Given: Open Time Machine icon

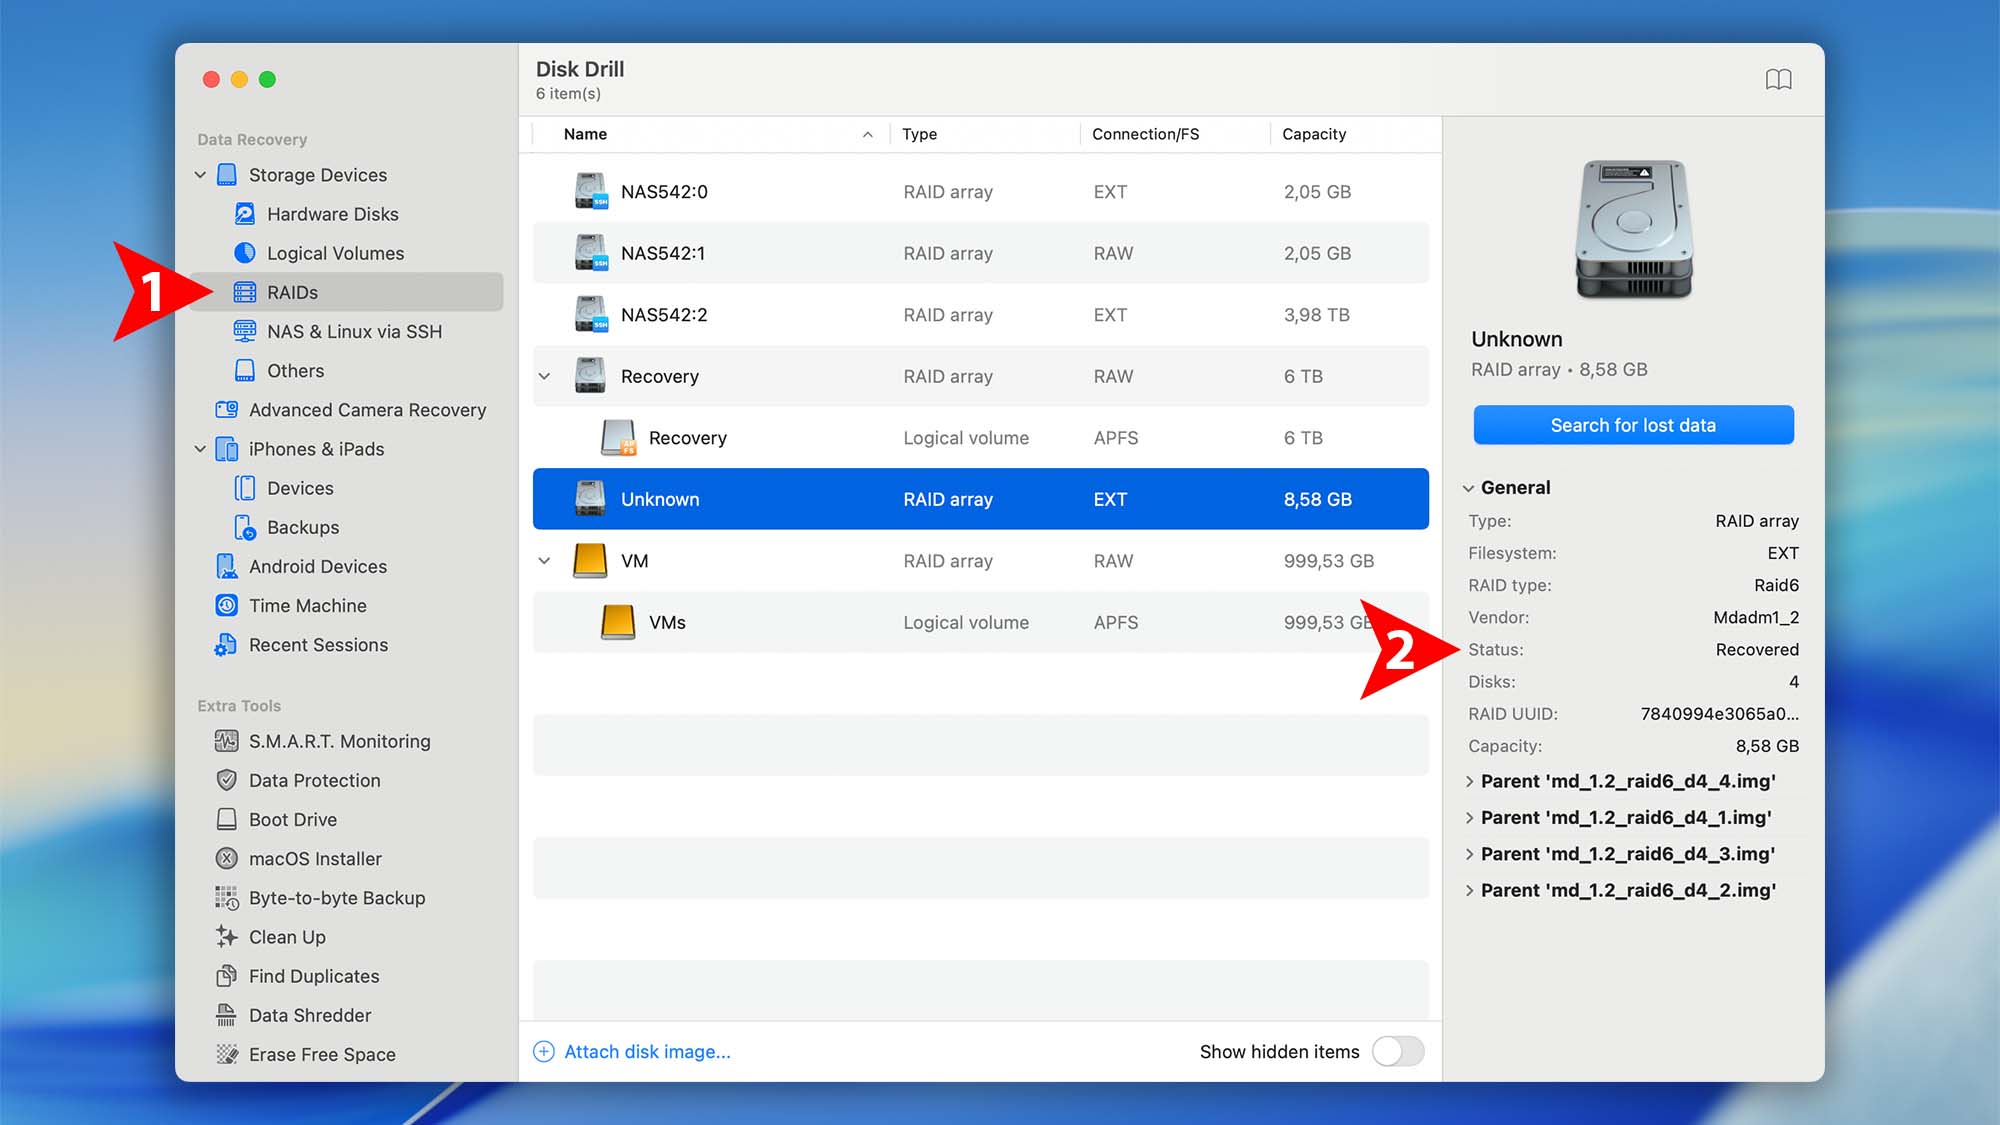Looking at the screenshot, I should coord(227,606).
